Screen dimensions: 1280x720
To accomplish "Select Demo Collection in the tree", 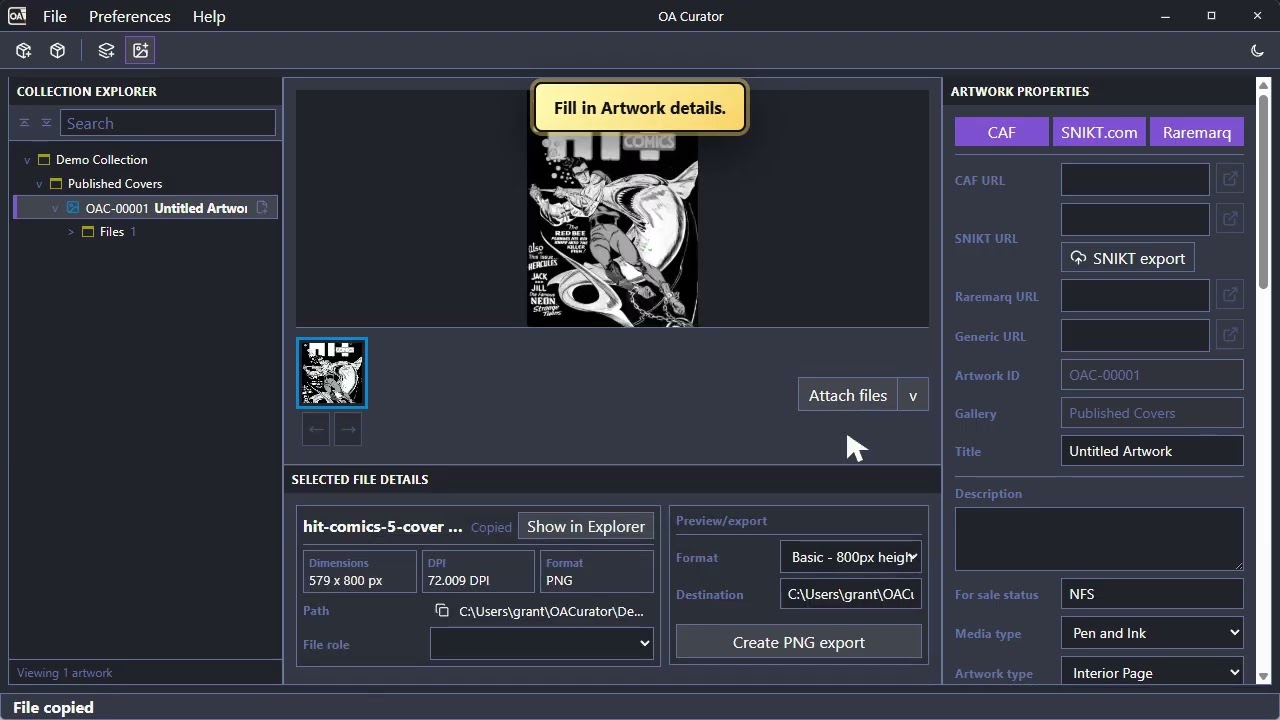I will click(101, 160).
